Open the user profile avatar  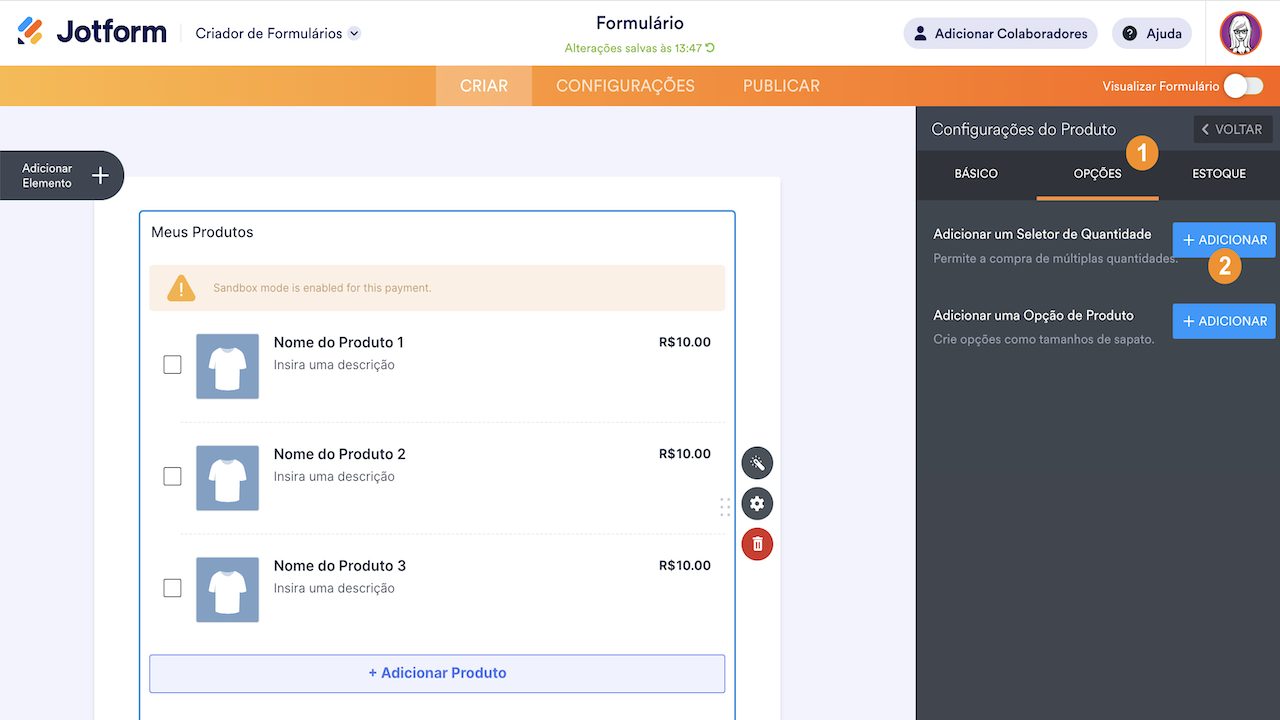(1240, 33)
